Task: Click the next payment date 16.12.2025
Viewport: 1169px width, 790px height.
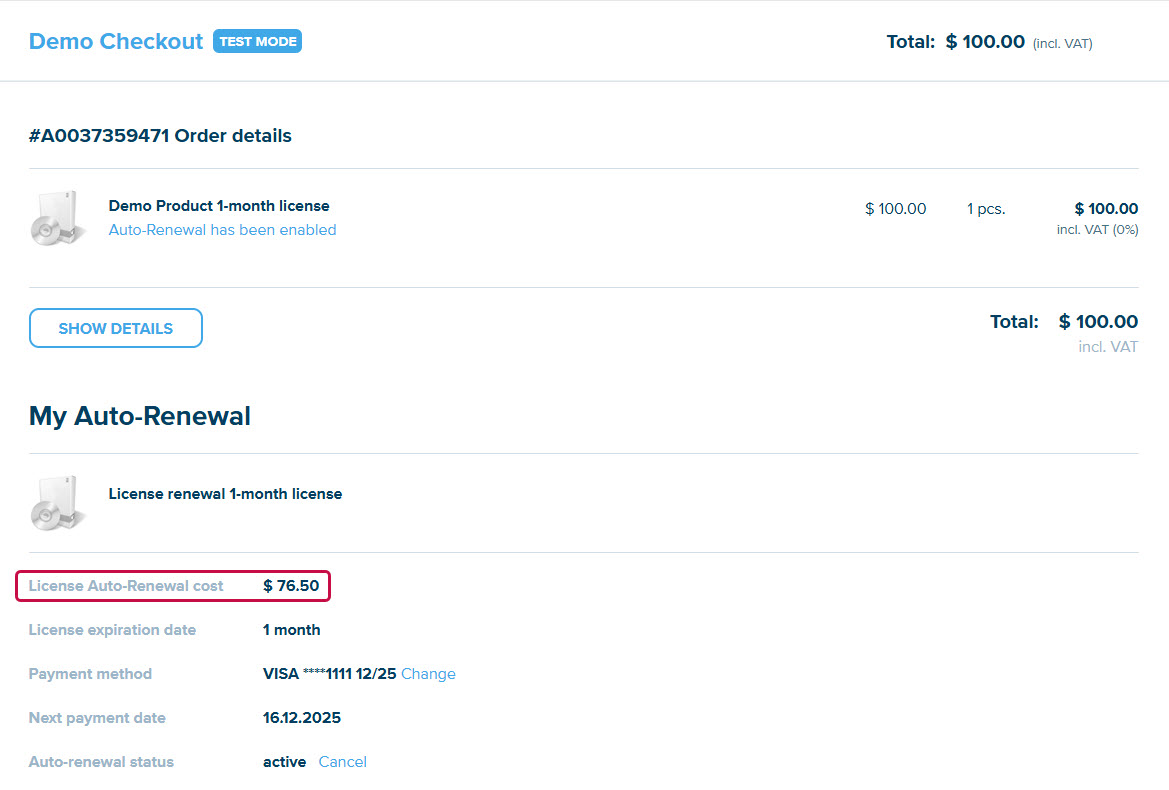Action: click(302, 718)
